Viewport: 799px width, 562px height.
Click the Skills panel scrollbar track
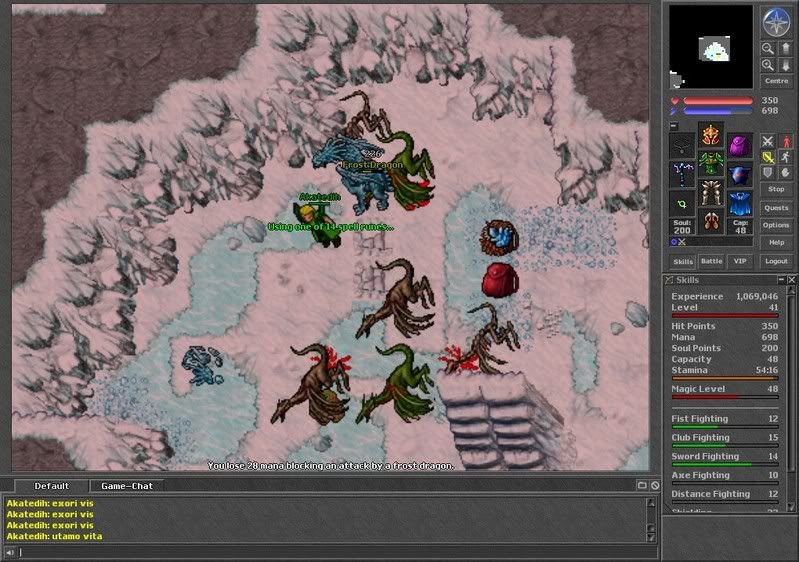click(x=791, y=398)
